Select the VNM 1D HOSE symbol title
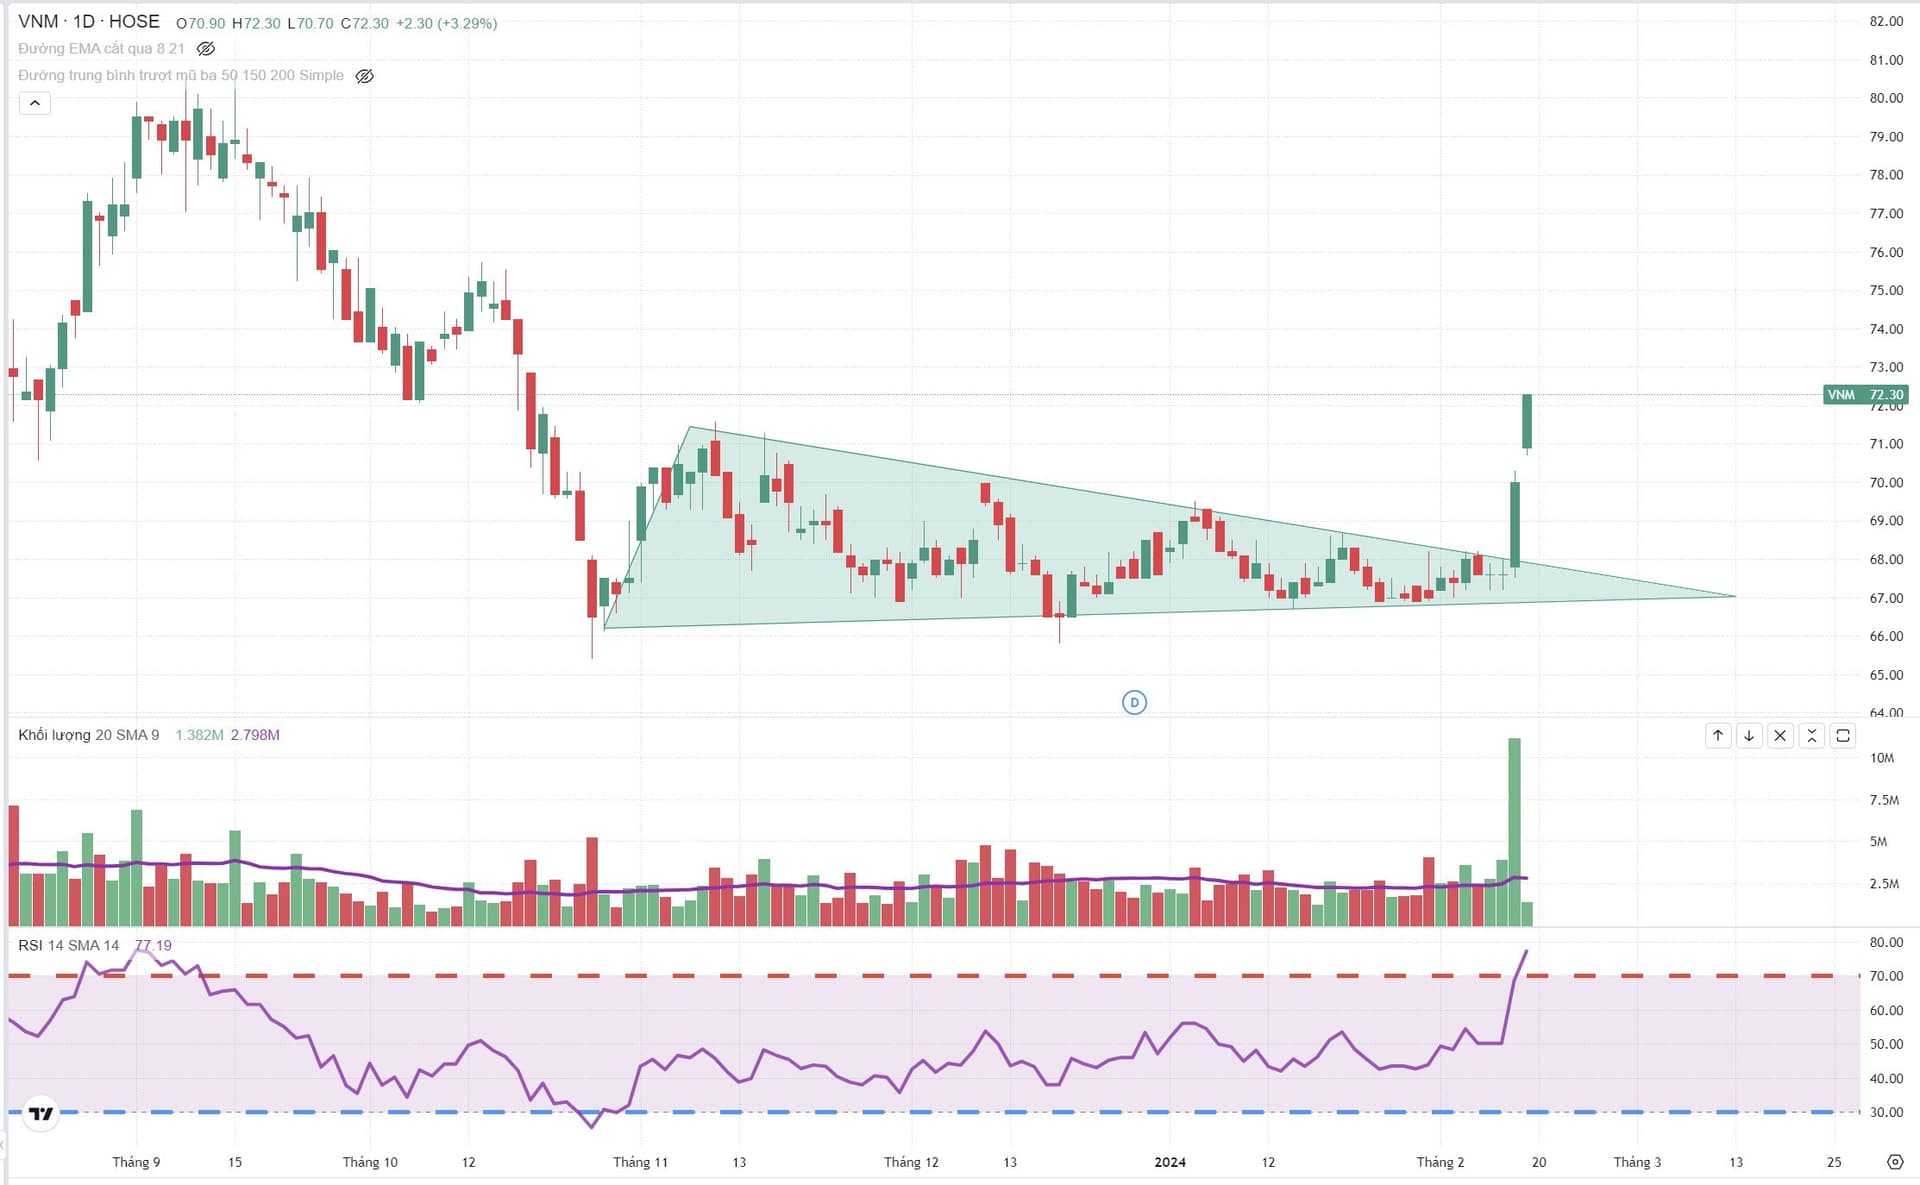 tap(88, 22)
